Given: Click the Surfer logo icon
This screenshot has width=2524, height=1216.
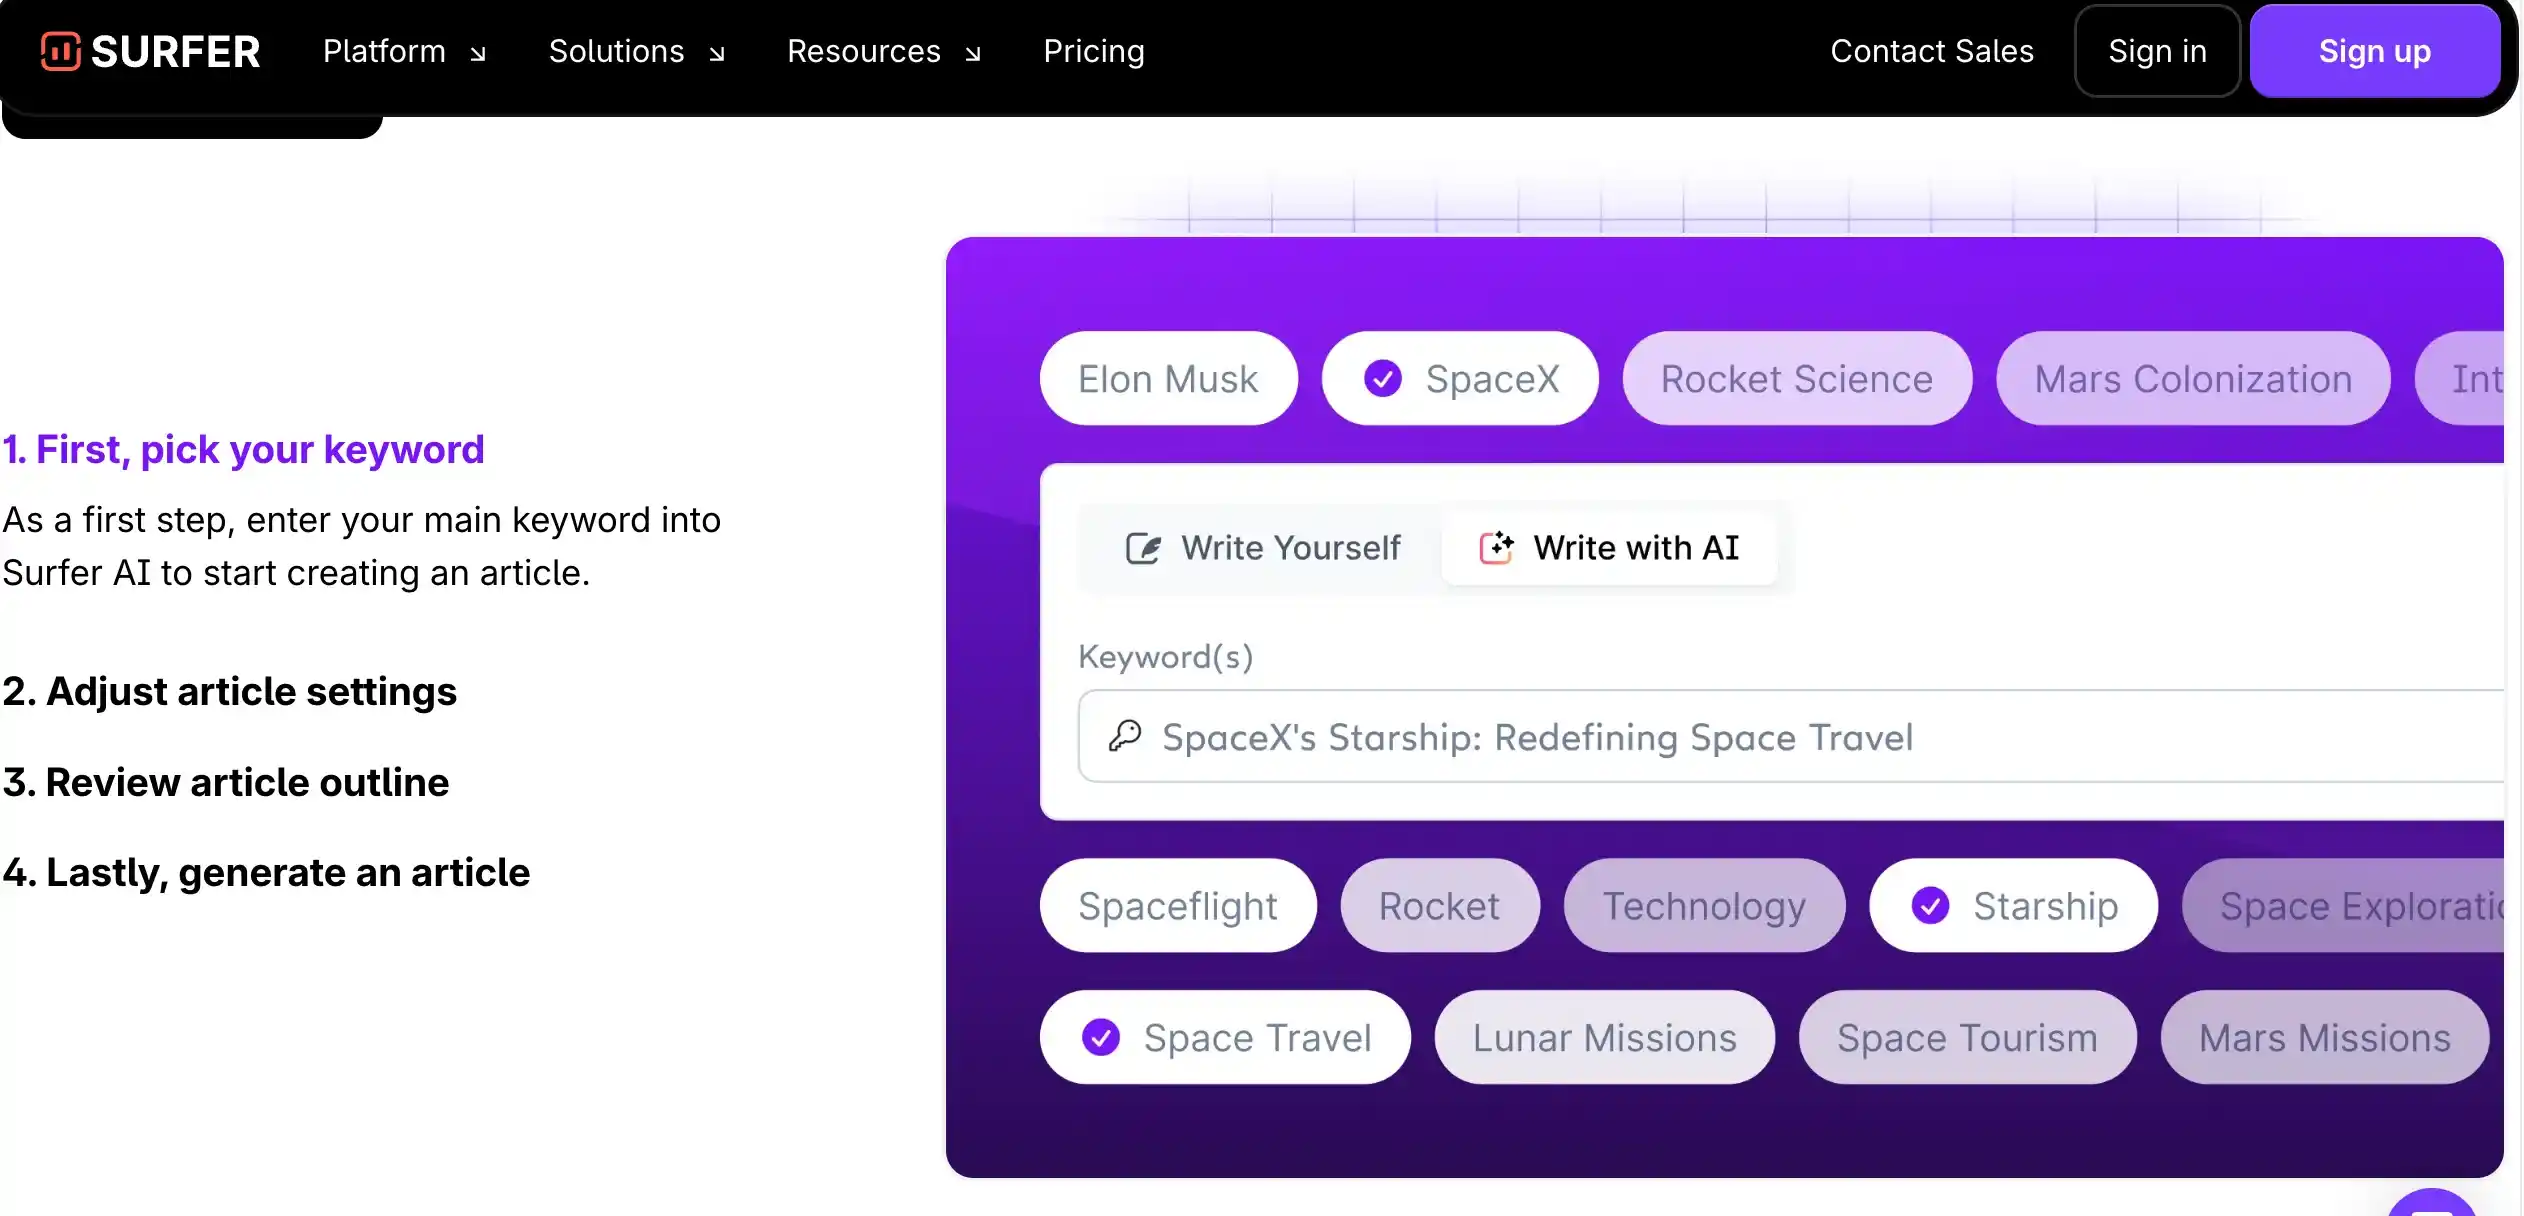Looking at the screenshot, I should pos(60,51).
